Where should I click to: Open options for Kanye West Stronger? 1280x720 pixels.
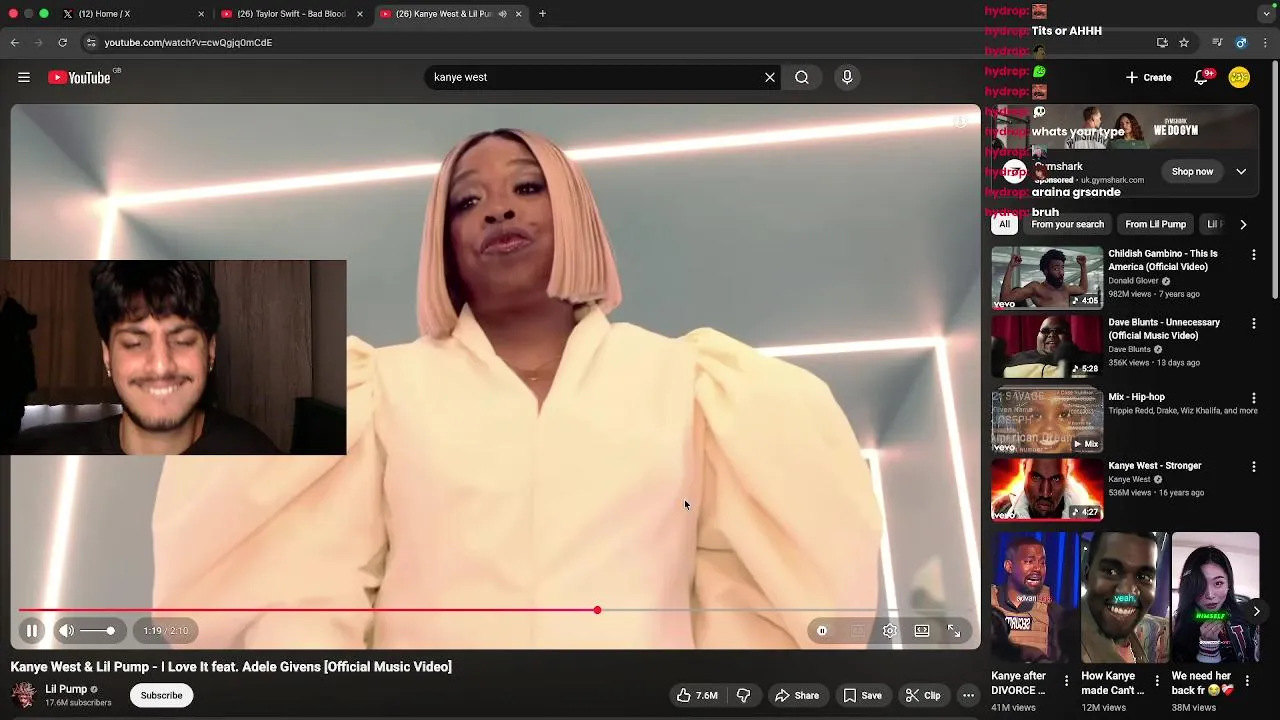click(x=1253, y=467)
